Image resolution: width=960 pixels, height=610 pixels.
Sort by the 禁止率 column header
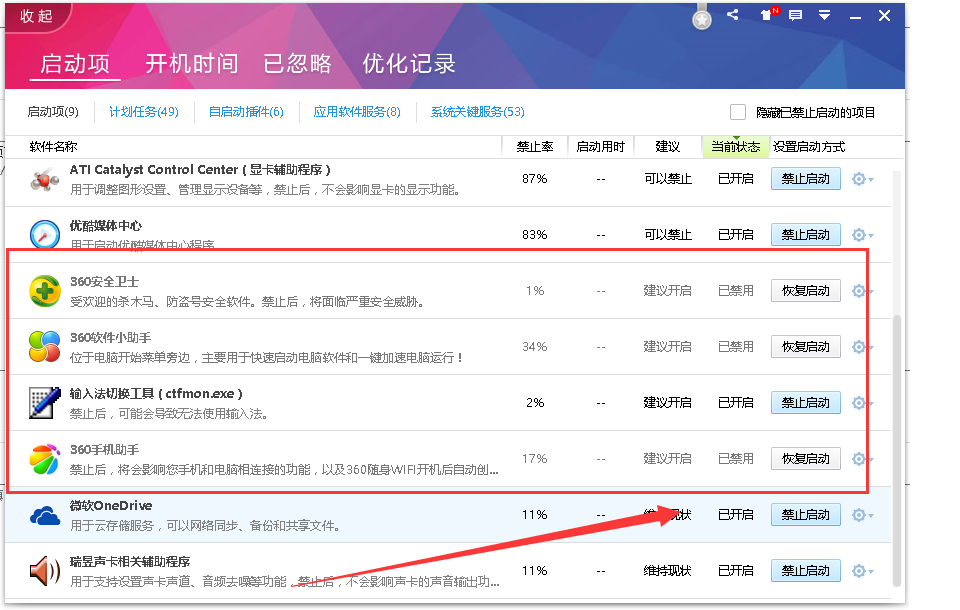(534, 146)
